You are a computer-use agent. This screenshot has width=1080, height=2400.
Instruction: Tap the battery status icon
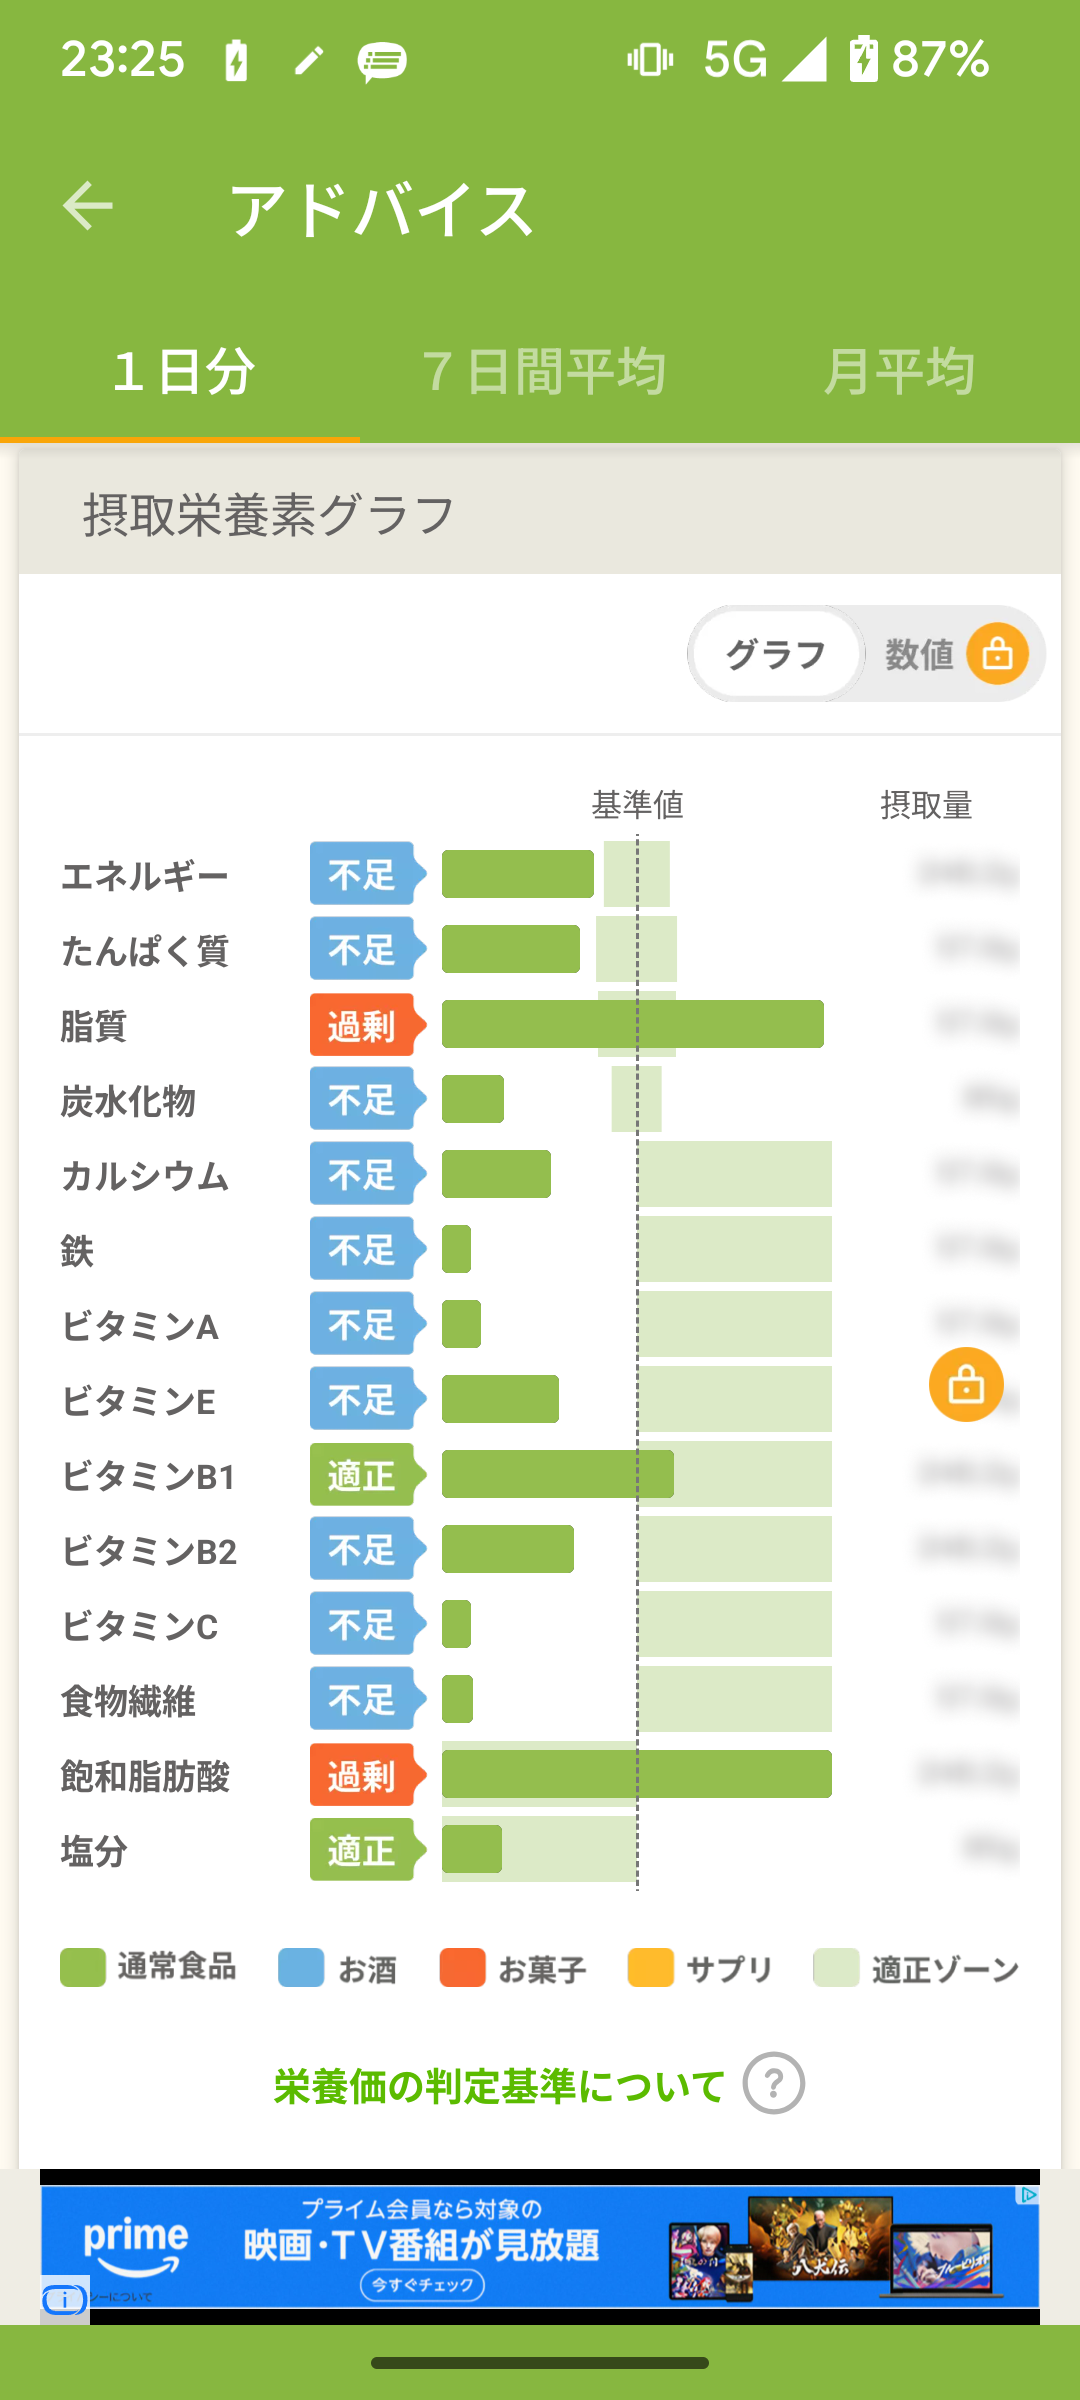click(x=863, y=59)
